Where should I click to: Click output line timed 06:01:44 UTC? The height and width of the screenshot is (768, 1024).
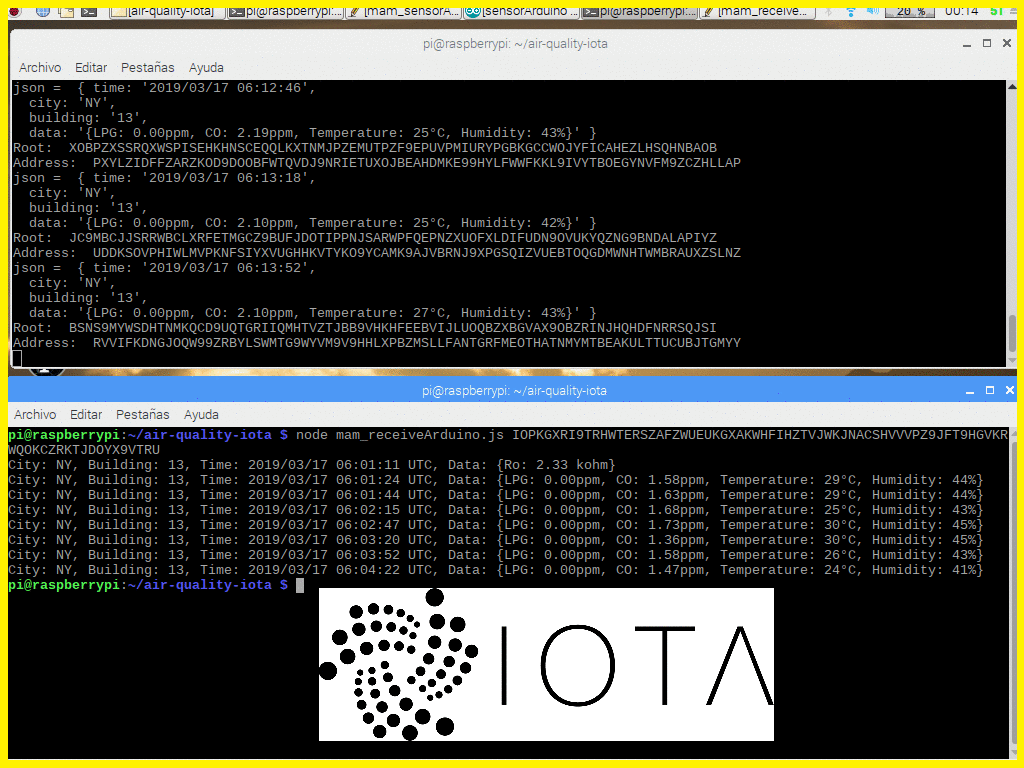tap(496, 495)
